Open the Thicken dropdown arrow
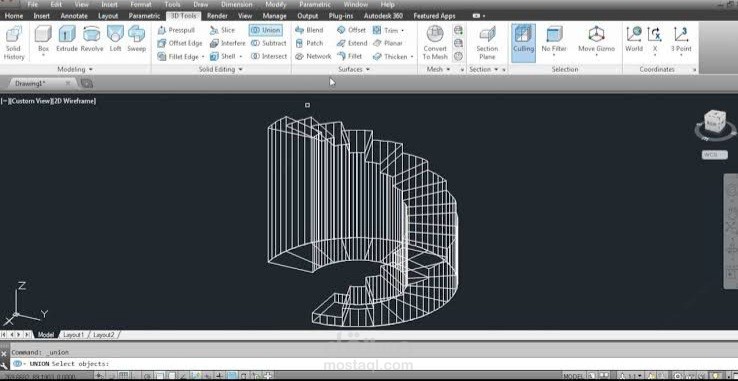Viewport: 738px width, 381px height. point(412,57)
